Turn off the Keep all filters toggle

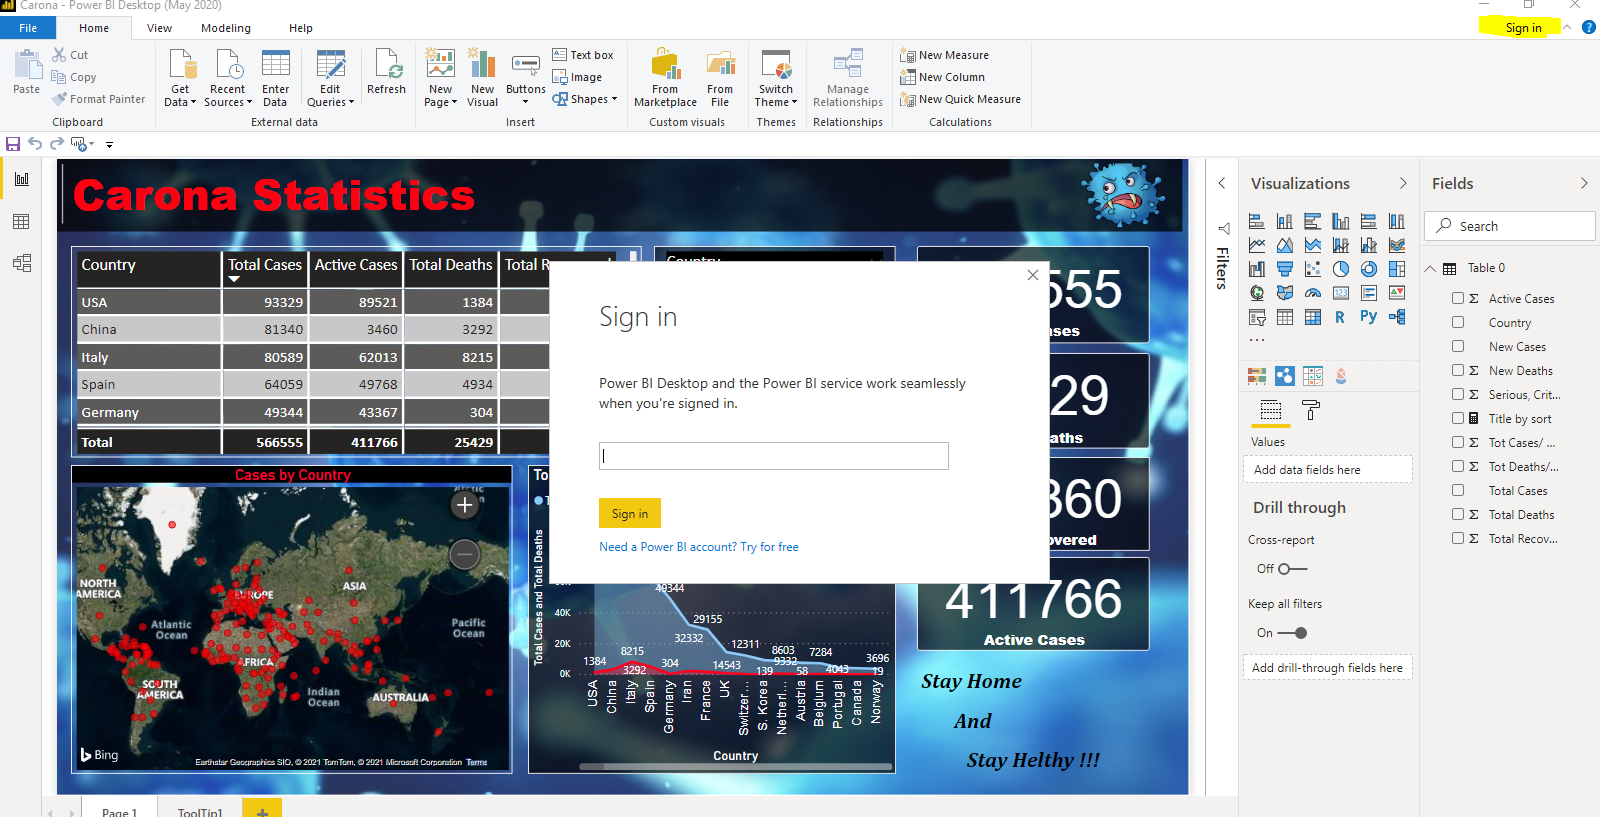(1292, 633)
